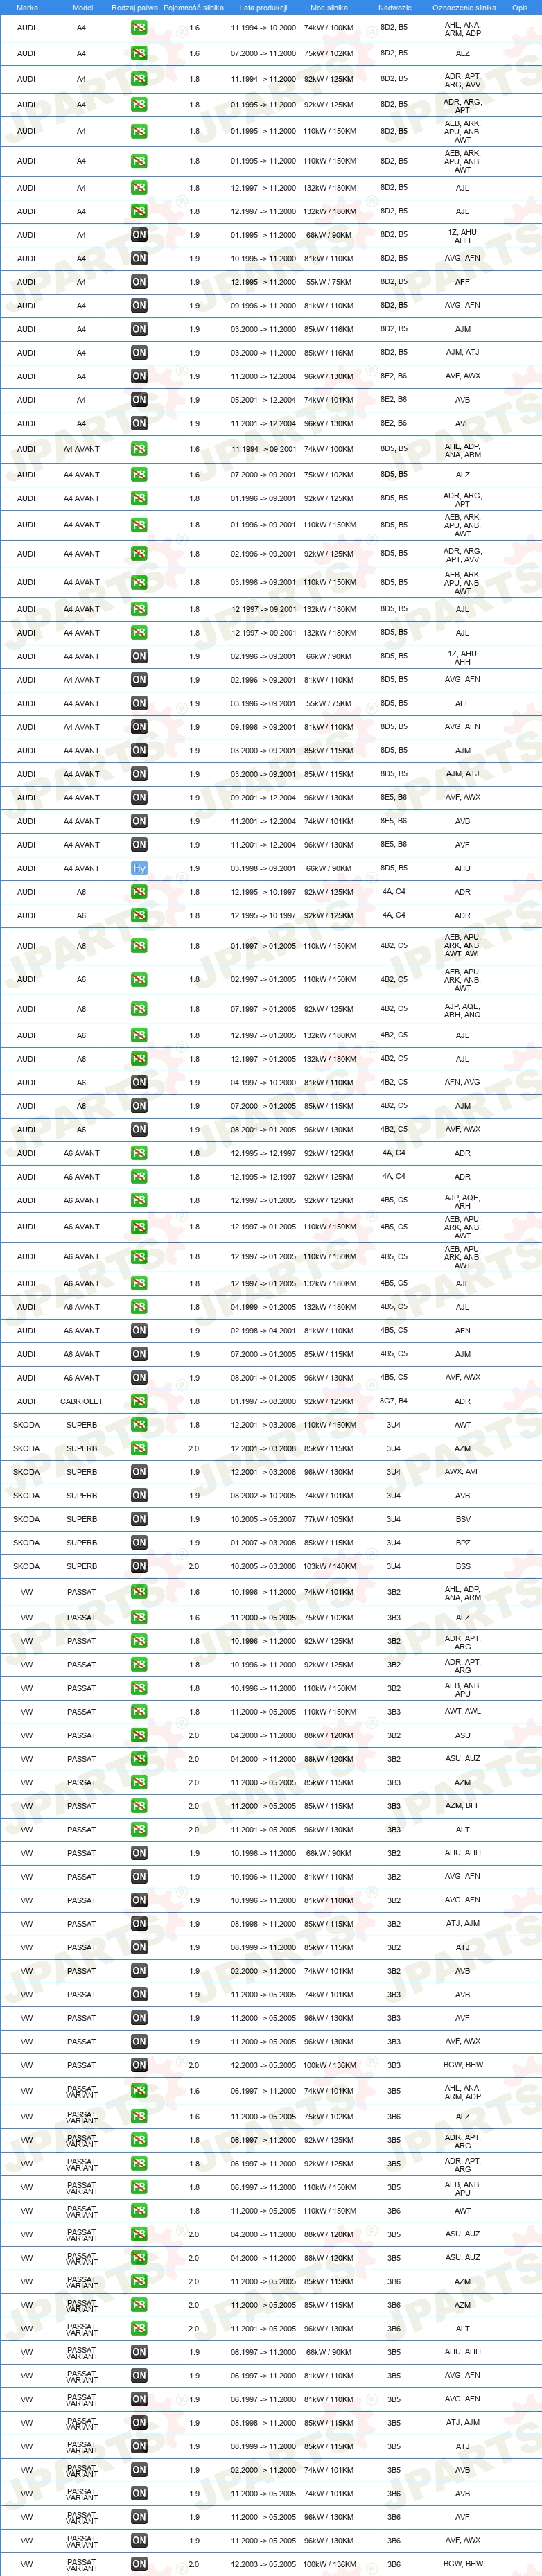Click ON icon in Audi A4 8E2 AVB row

coord(139,400)
